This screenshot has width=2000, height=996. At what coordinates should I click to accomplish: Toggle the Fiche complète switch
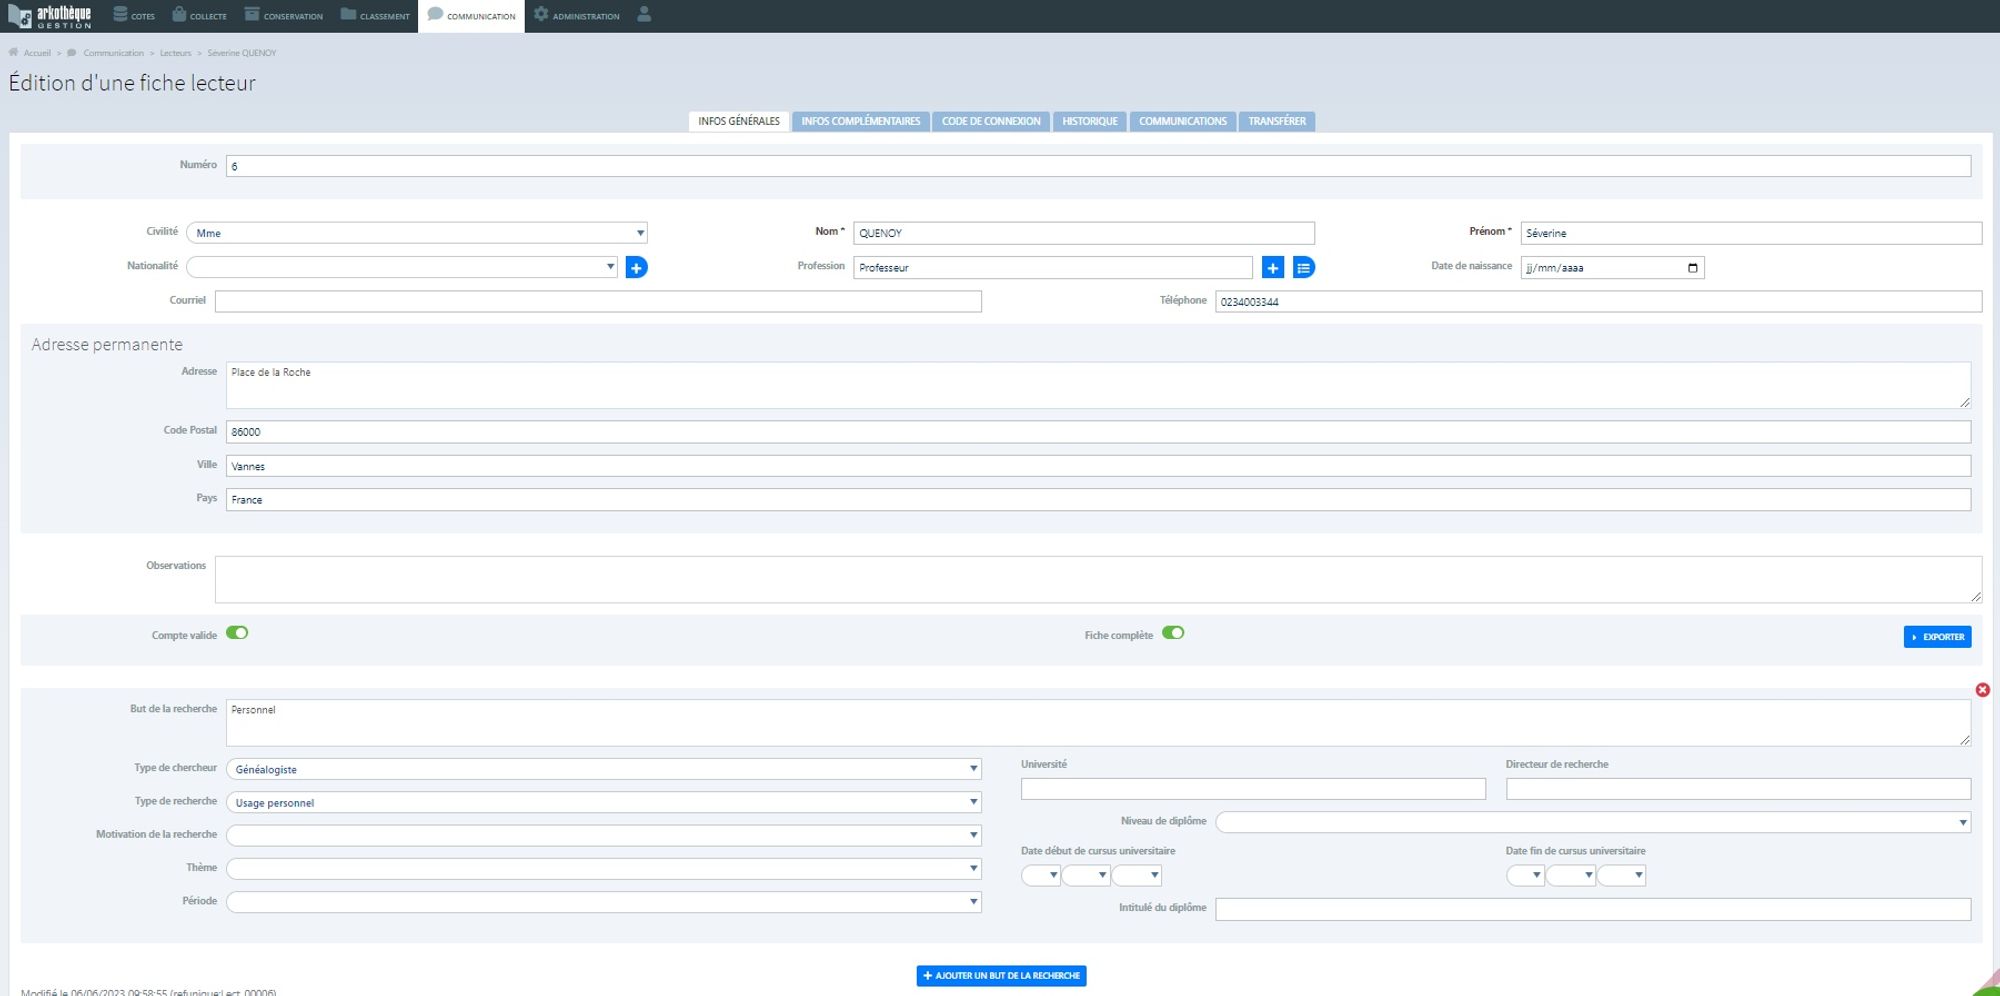tap(1173, 633)
